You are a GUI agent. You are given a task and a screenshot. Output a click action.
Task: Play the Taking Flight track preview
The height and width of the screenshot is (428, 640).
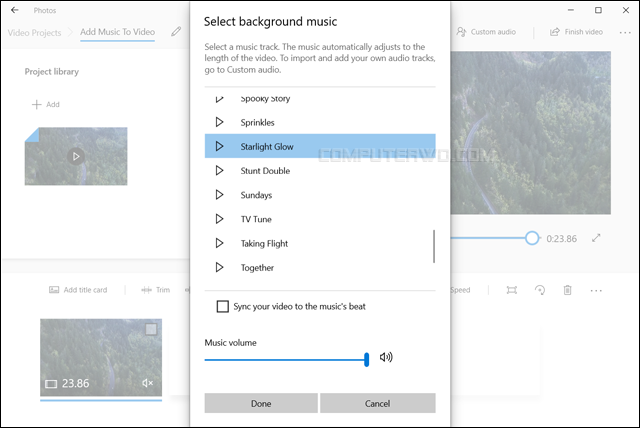(220, 243)
